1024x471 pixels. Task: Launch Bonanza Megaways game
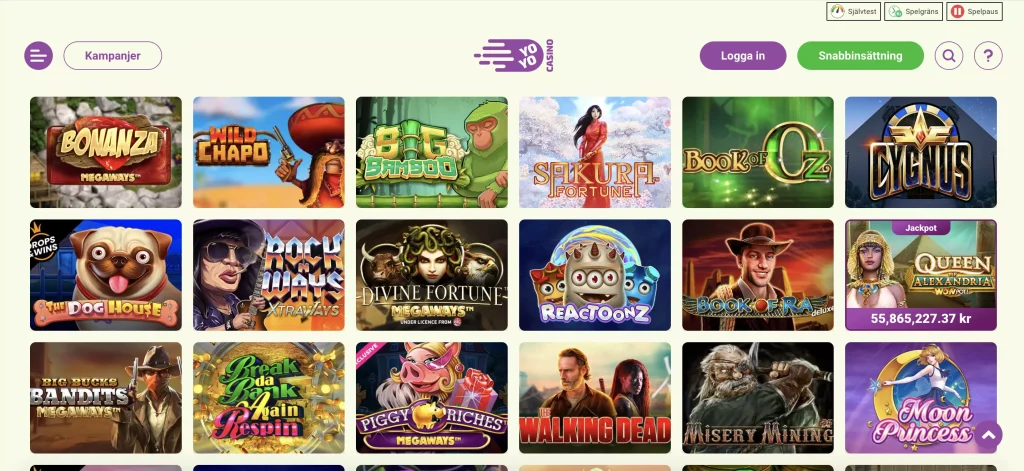click(x=106, y=152)
